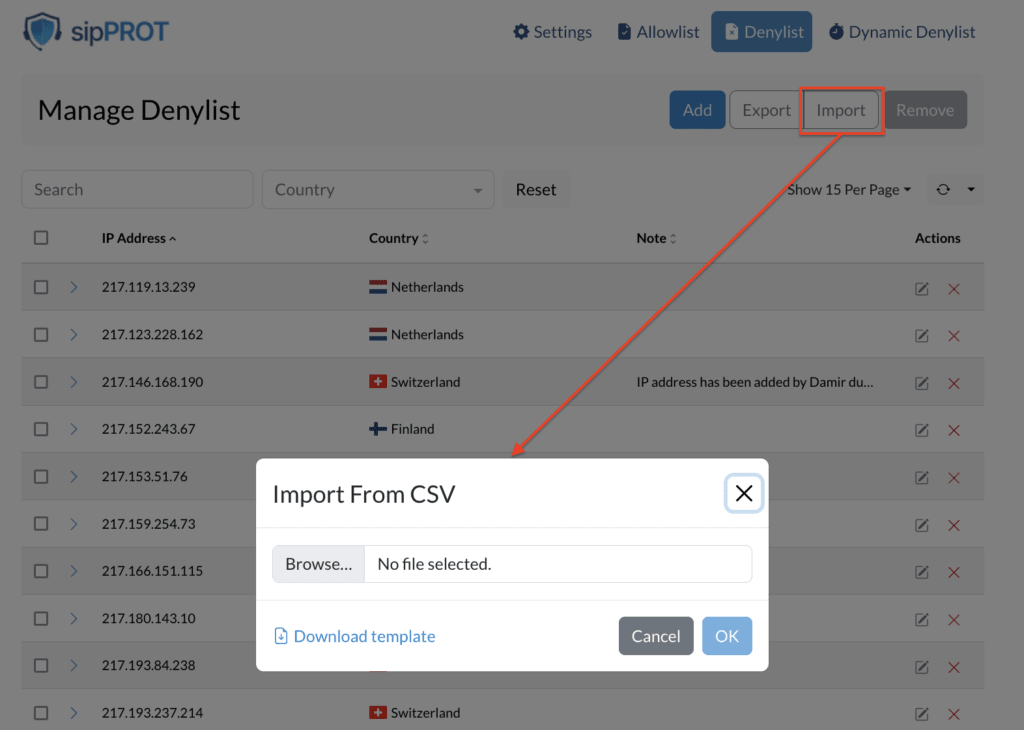Viewport: 1024px width, 730px height.
Task: Delete the 217.146.168.190 entry
Action: pyautogui.click(x=953, y=383)
